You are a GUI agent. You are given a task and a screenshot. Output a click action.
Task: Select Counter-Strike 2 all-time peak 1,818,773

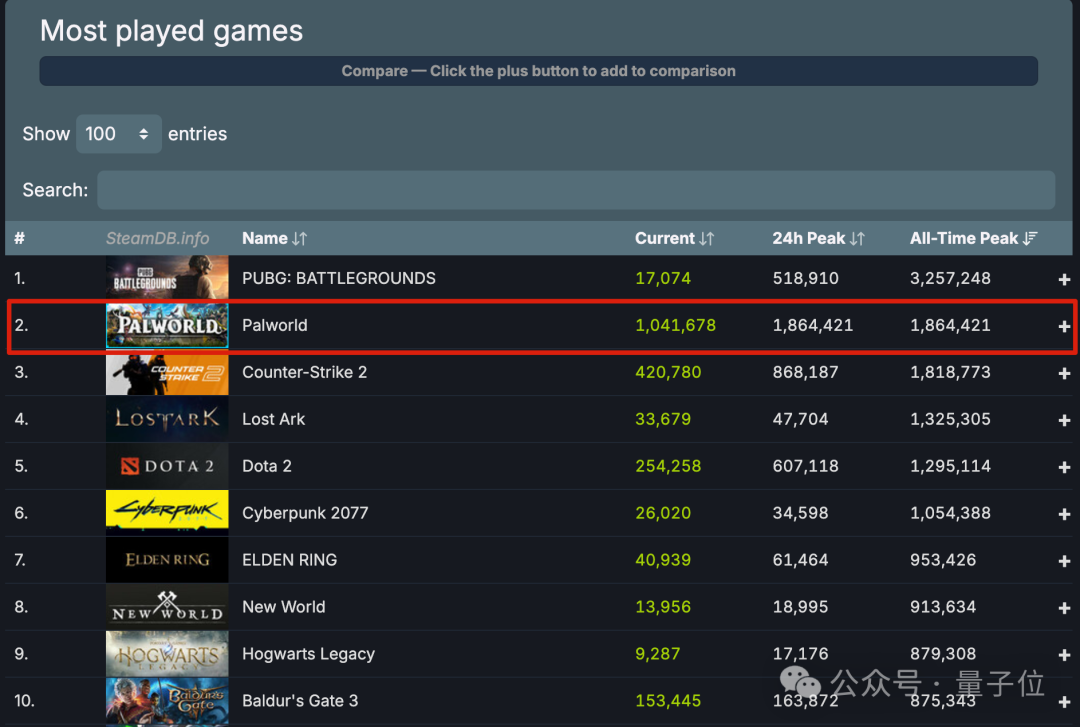[x=950, y=372]
